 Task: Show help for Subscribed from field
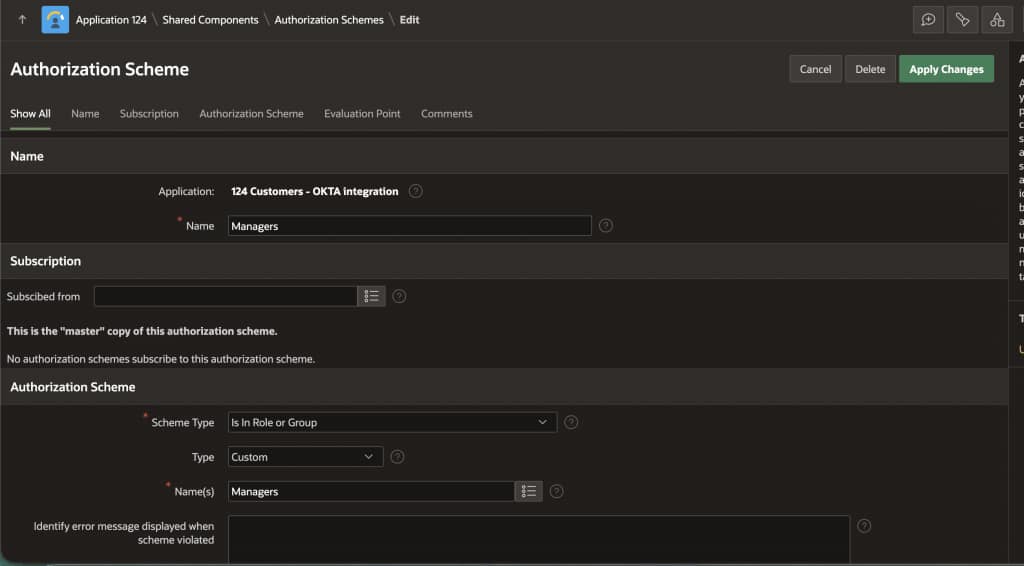coord(399,296)
